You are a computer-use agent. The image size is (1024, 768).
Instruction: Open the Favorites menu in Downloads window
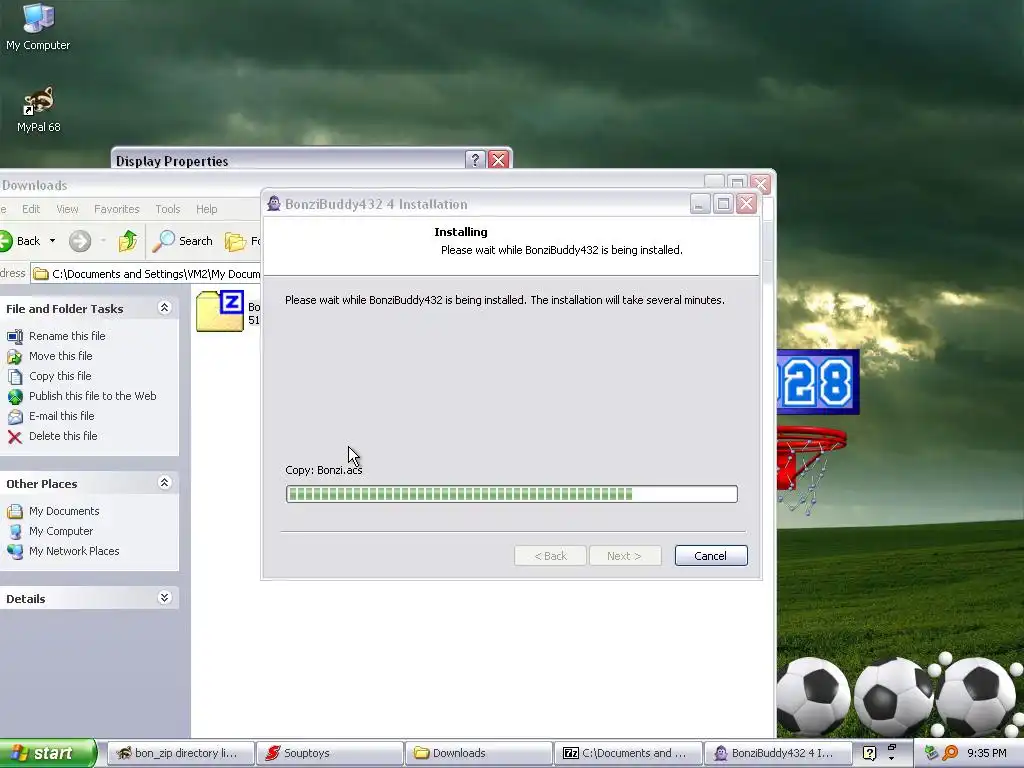click(x=116, y=209)
